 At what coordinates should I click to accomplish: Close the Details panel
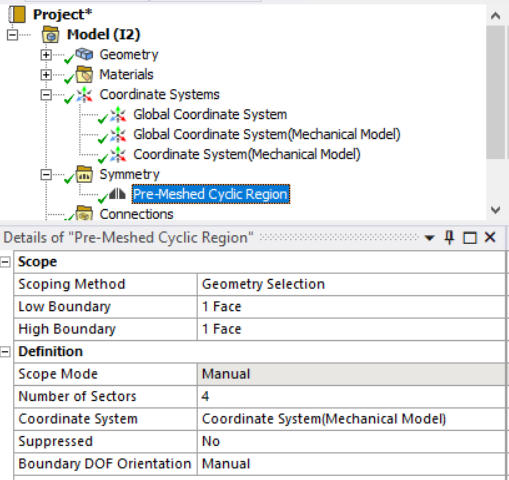(490, 237)
